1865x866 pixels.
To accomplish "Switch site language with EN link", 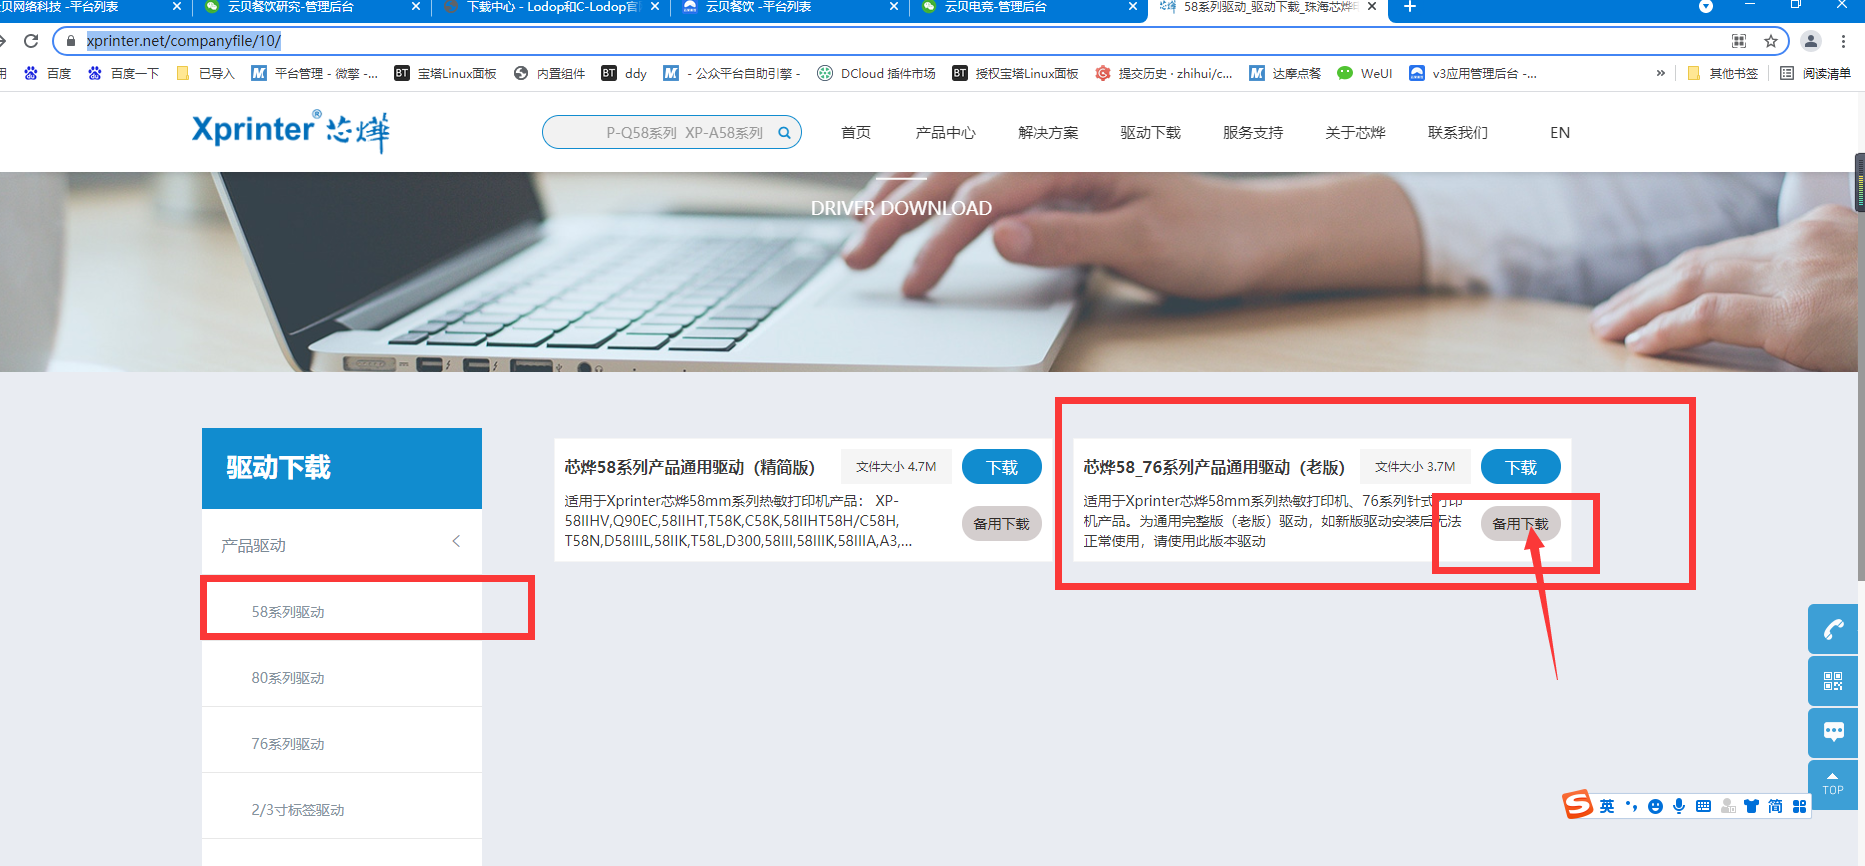I will click(x=1560, y=133).
